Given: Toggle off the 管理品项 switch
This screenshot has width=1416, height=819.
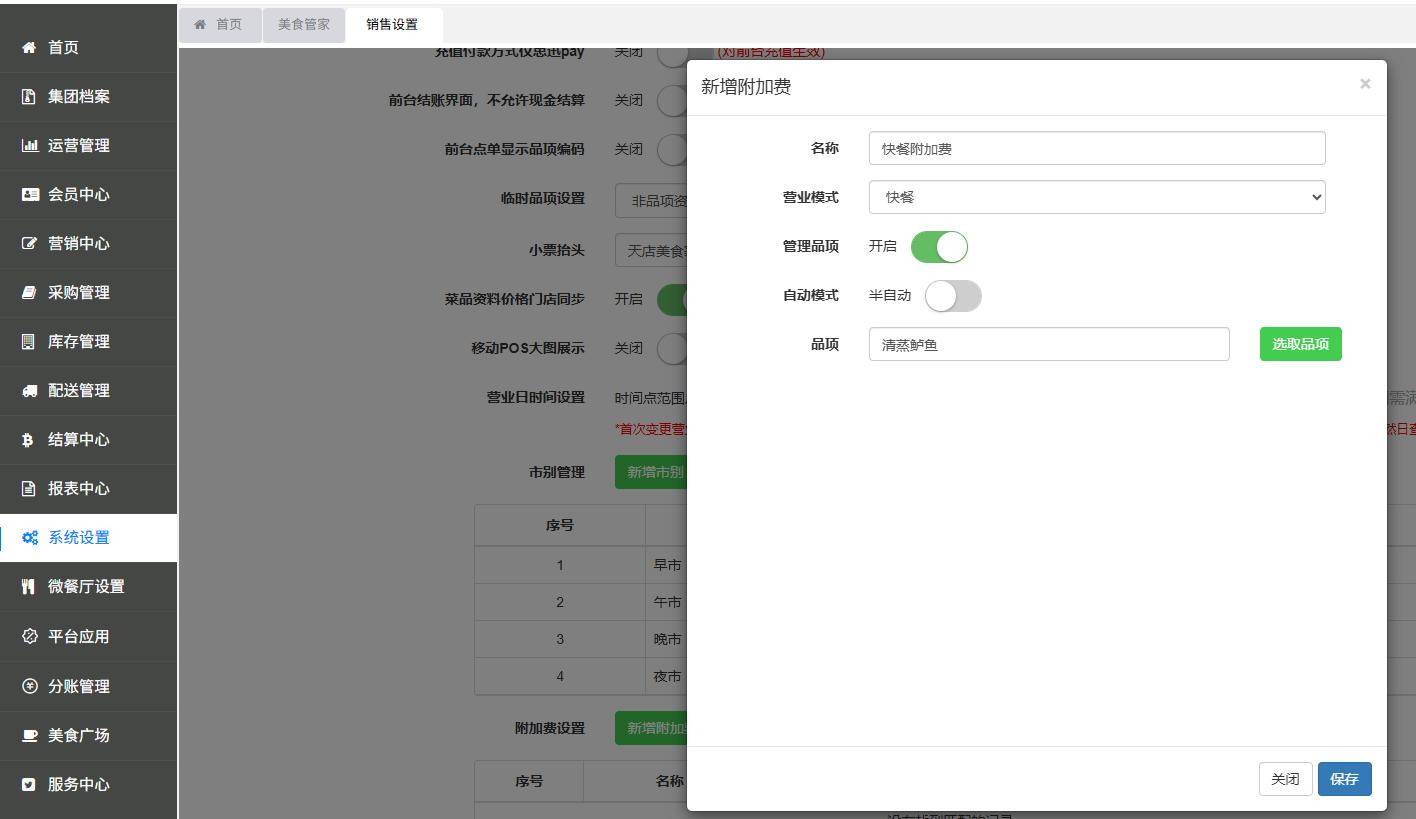Looking at the screenshot, I should [x=939, y=247].
